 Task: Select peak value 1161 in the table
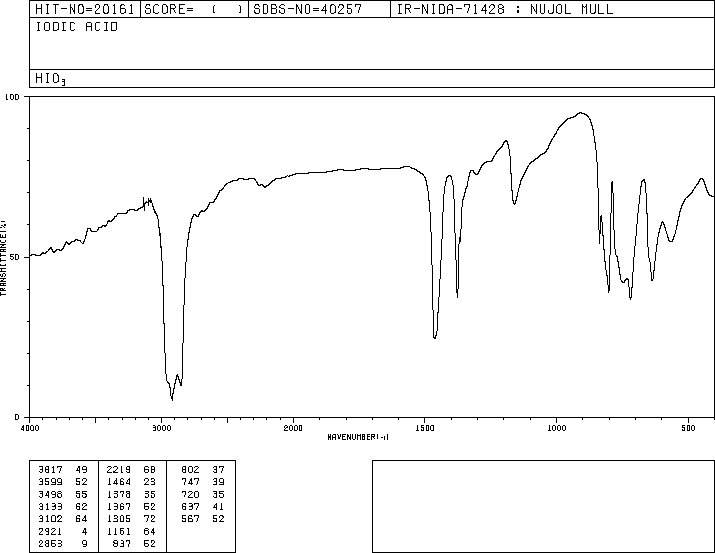pyautogui.click(x=119, y=532)
